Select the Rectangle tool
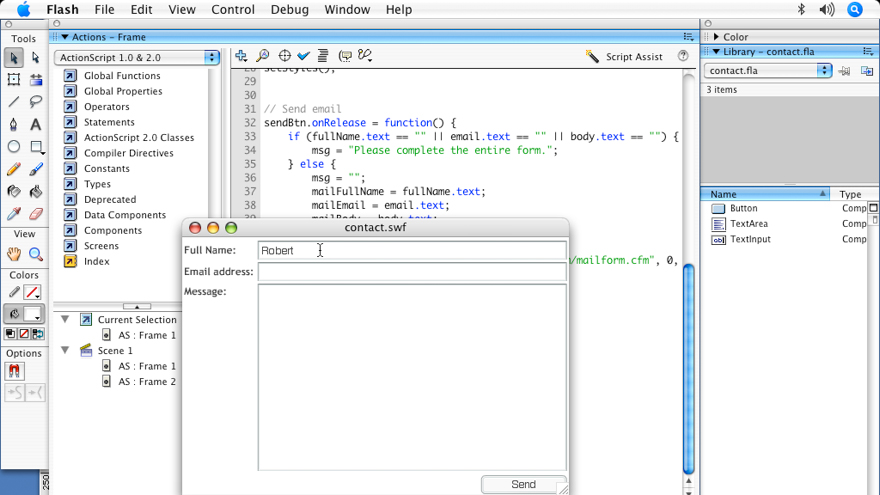 pyautogui.click(x=35, y=146)
